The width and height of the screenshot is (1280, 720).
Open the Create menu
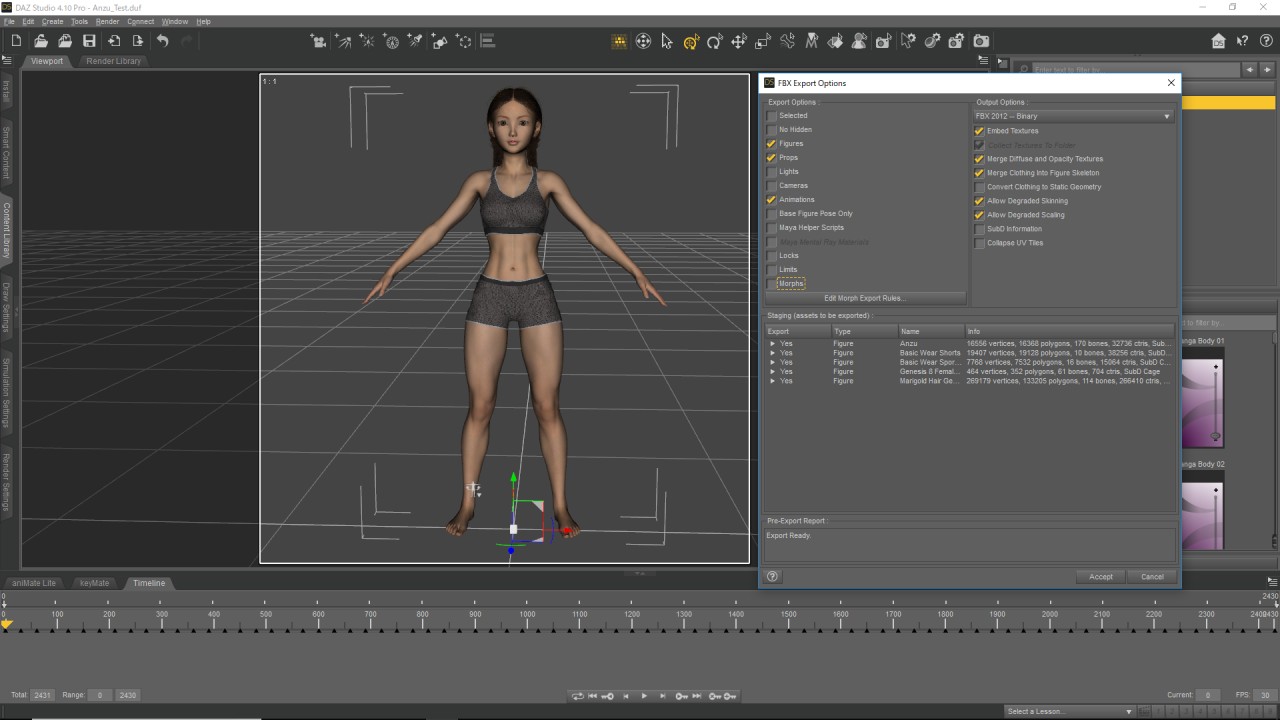click(x=53, y=21)
